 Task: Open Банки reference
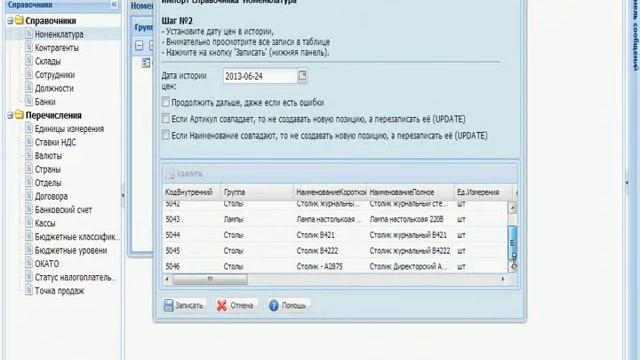pyautogui.click(x=45, y=102)
